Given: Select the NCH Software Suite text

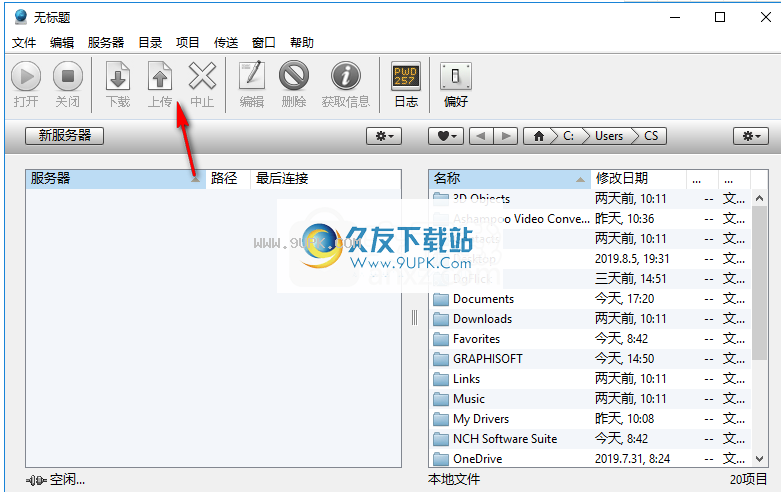Looking at the screenshot, I should tap(505, 439).
